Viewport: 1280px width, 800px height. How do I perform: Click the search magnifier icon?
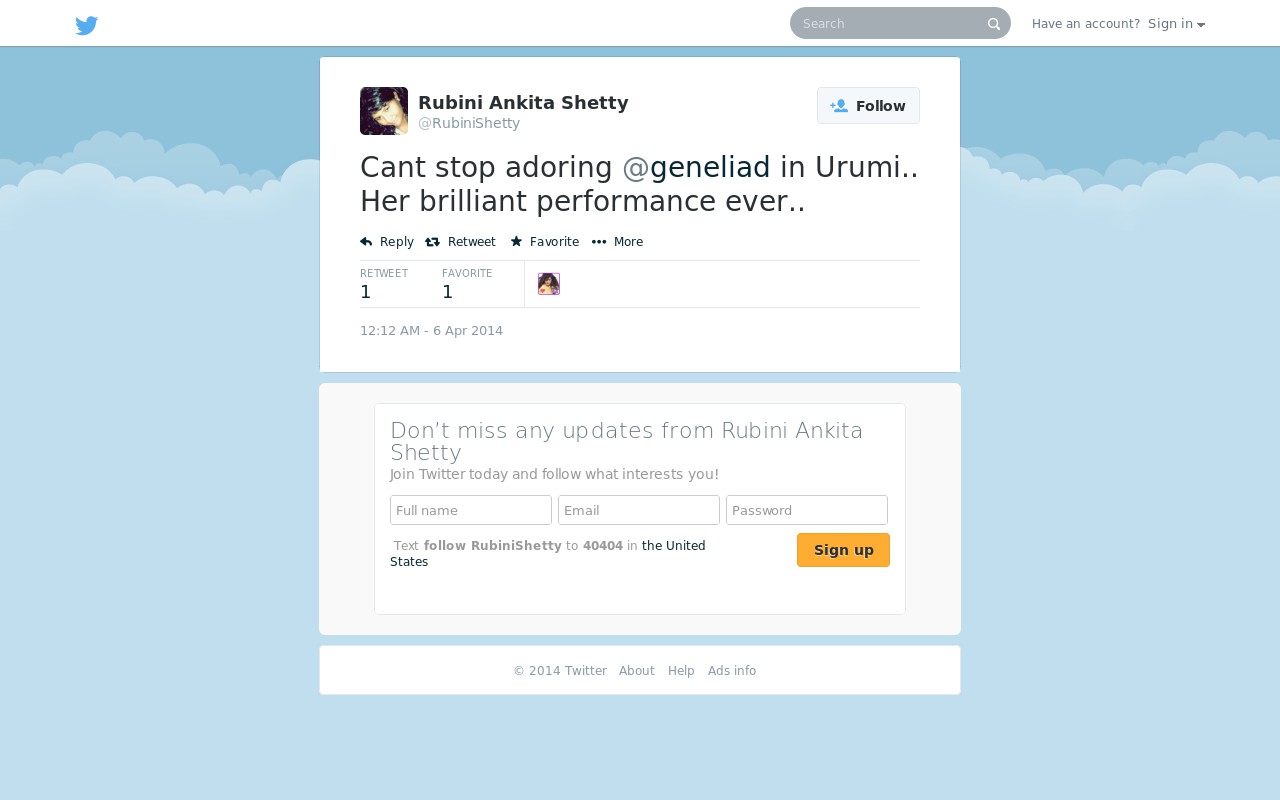coord(994,24)
